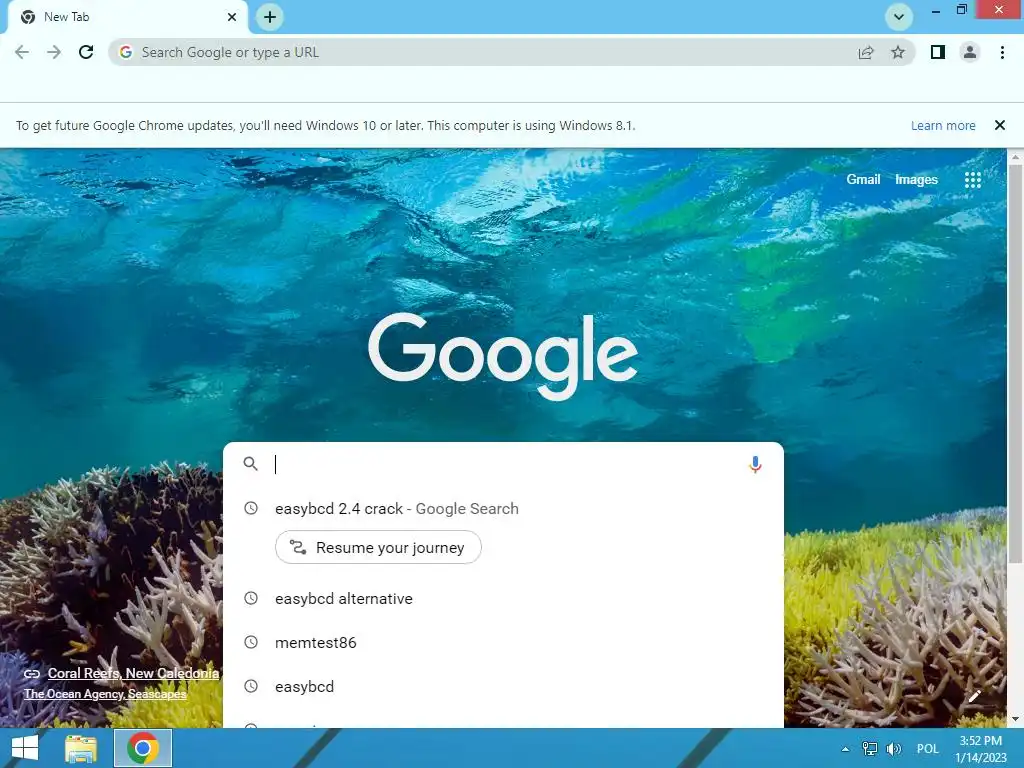Bookmark this tab with the star icon

[x=898, y=52]
